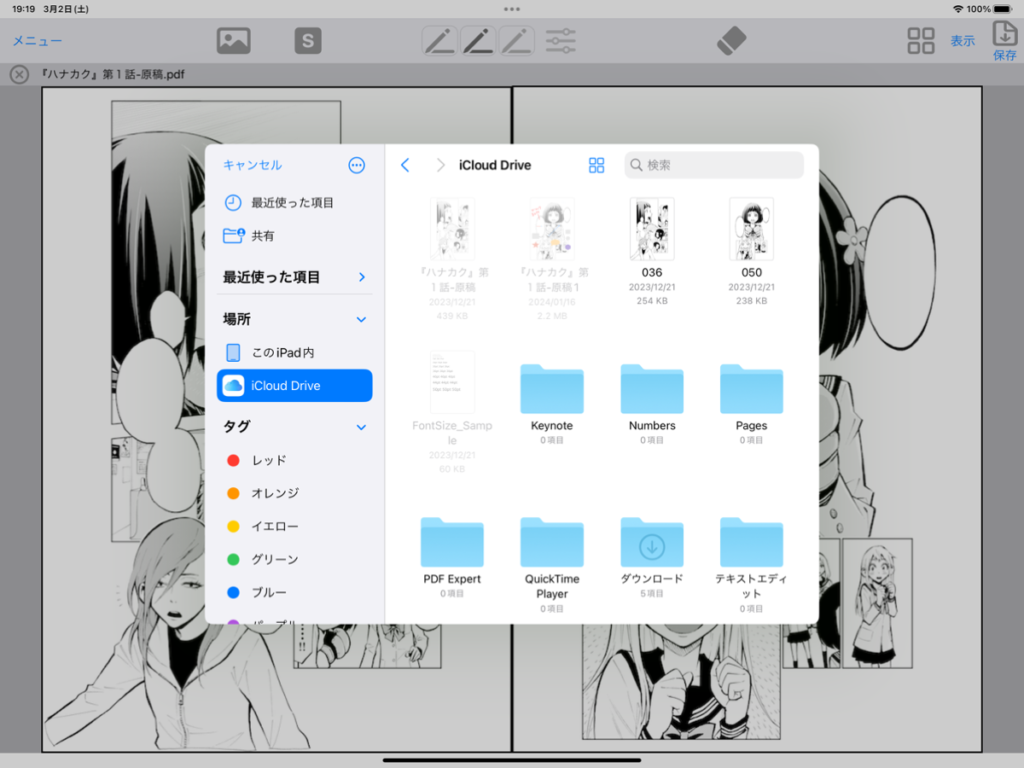The image size is (1024, 768).
Task: Select the レッド red tag
Action: (x=295, y=460)
